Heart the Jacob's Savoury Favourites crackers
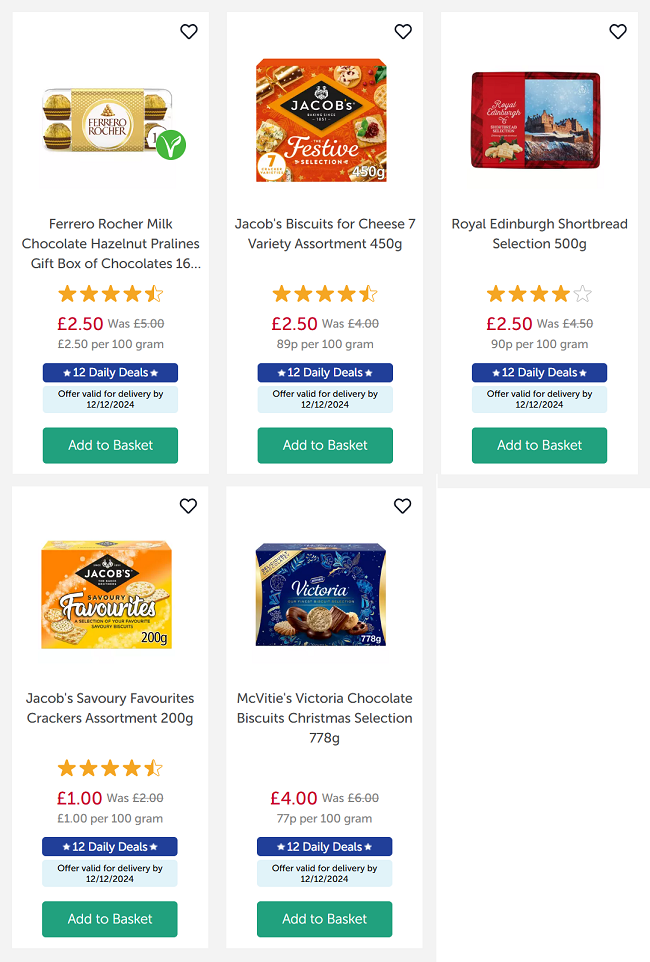The width and height of the screenshot is (650, 962). [188, 506]
